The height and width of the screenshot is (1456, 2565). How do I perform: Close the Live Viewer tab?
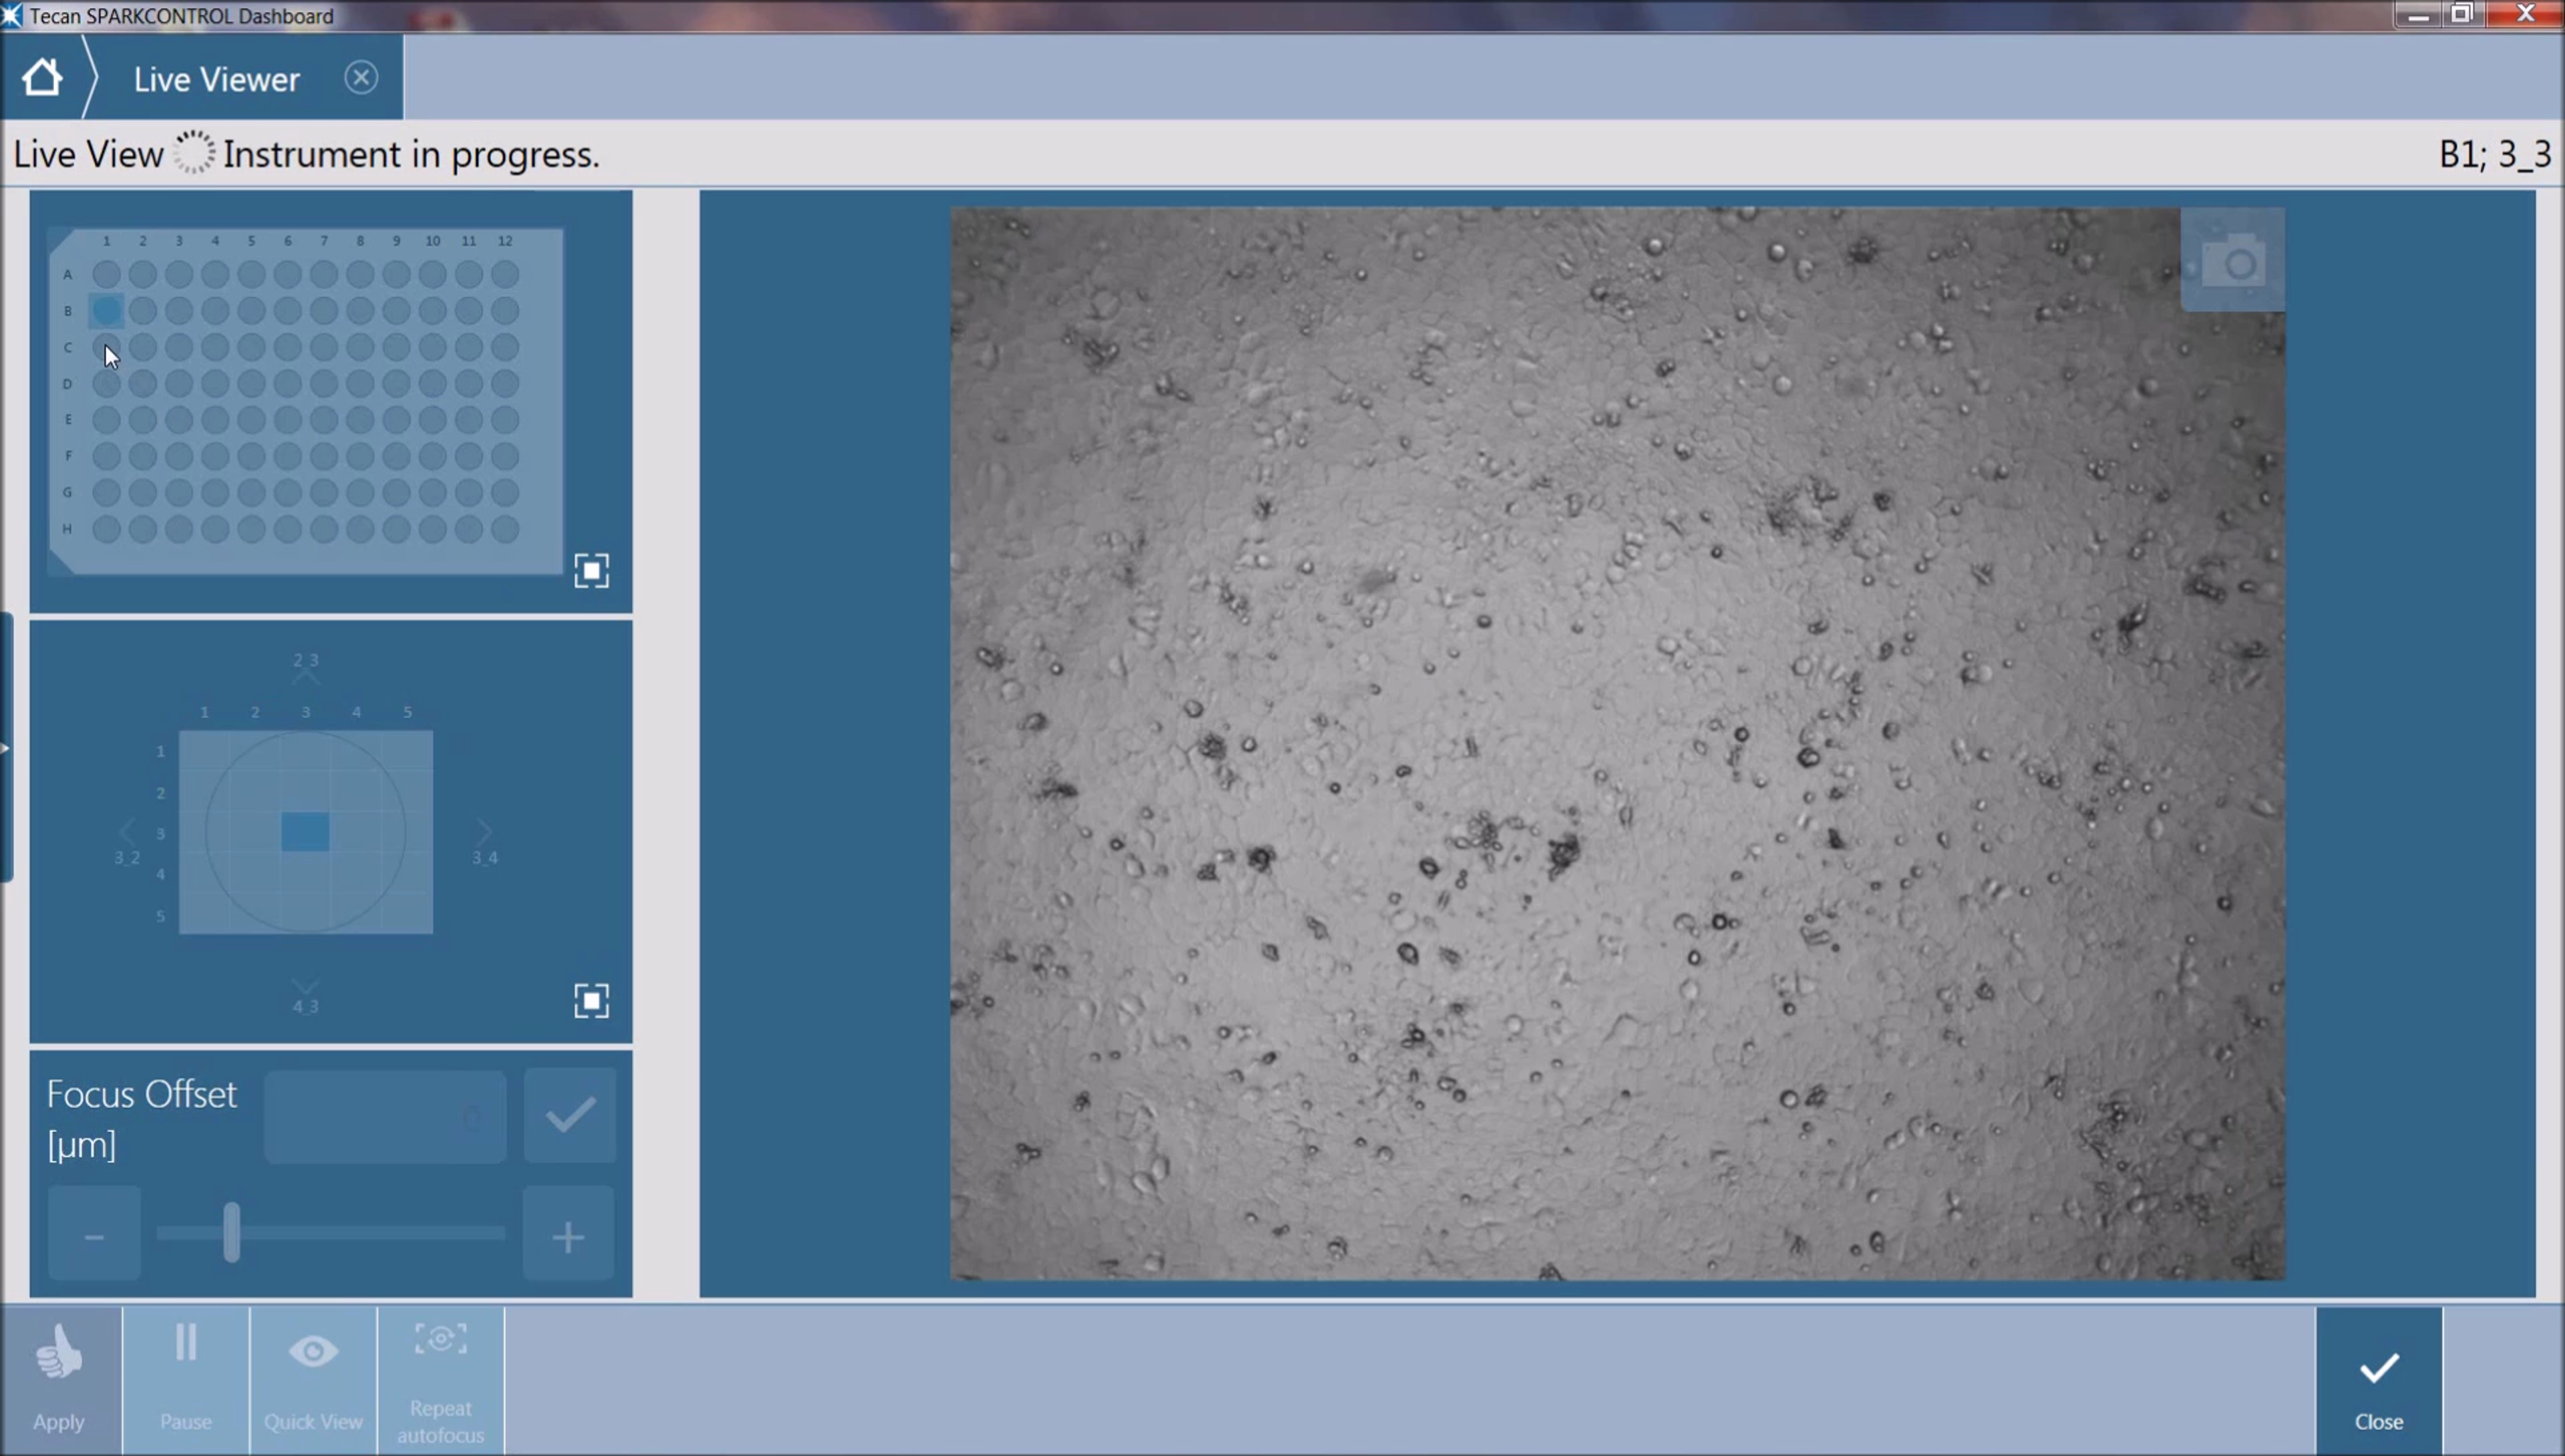[x=361, y=77]
